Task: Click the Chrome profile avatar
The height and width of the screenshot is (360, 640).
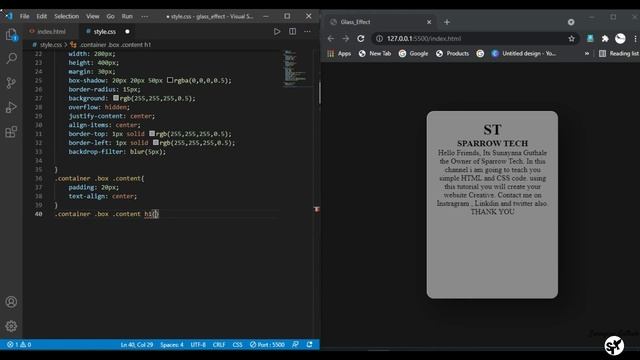Action: pyautogui.click(x=620, y=38)
